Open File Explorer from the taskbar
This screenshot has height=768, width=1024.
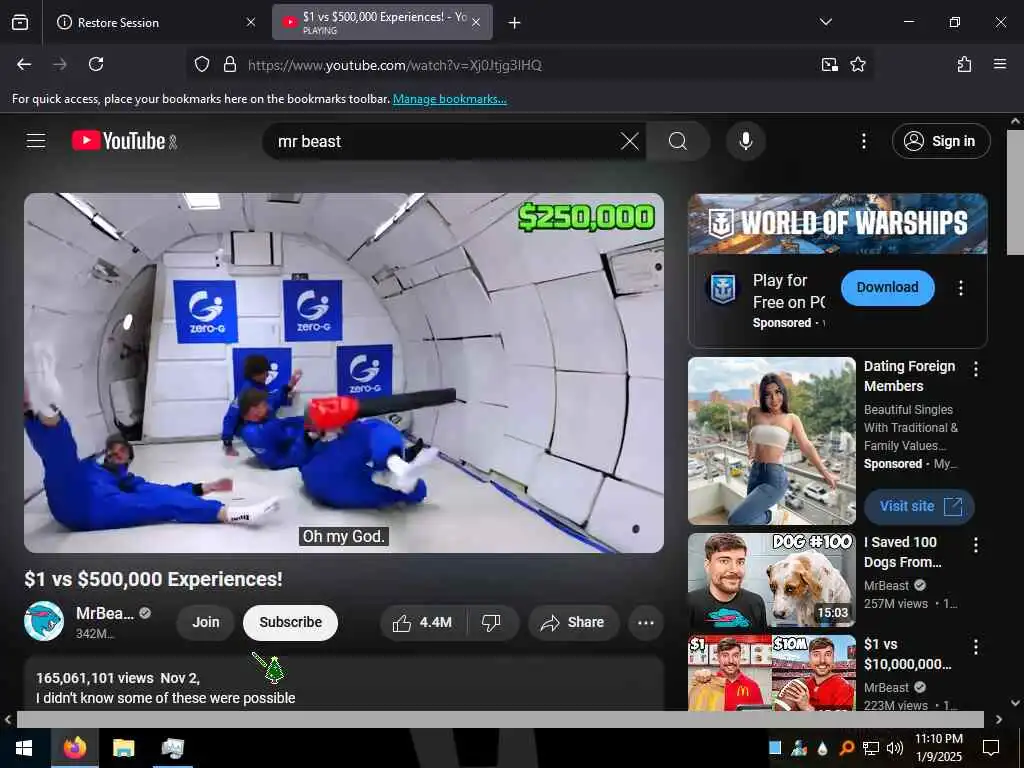tap(123, 748)
